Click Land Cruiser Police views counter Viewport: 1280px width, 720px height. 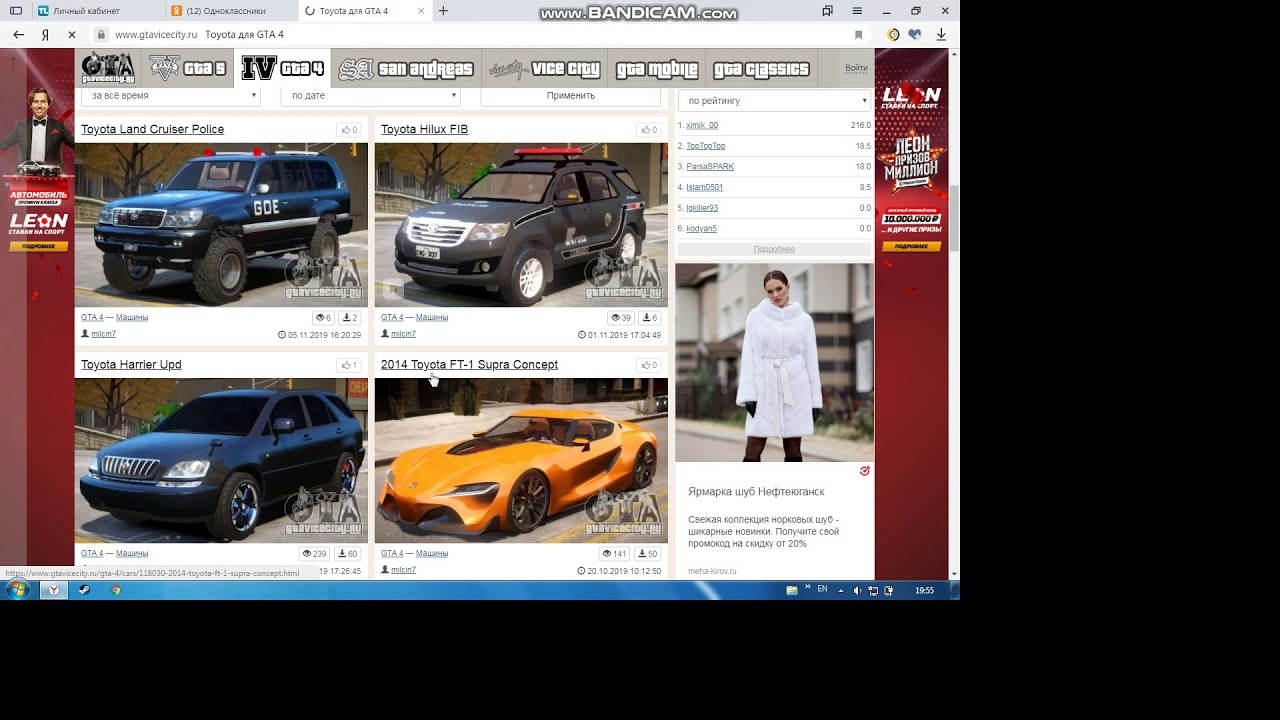coord(323,318)
